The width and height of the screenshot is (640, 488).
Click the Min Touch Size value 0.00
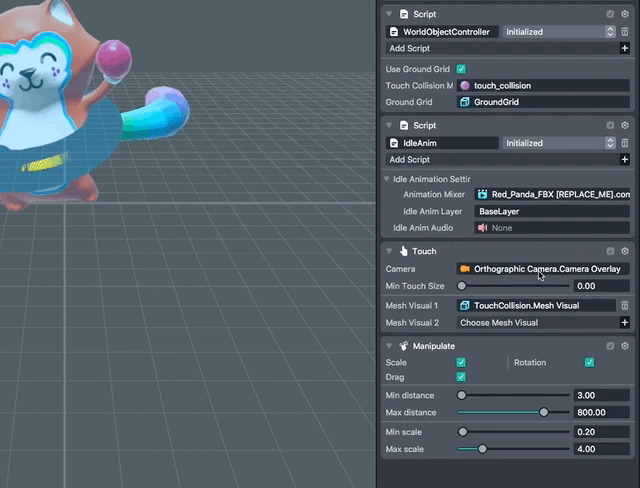coord(601,286)
